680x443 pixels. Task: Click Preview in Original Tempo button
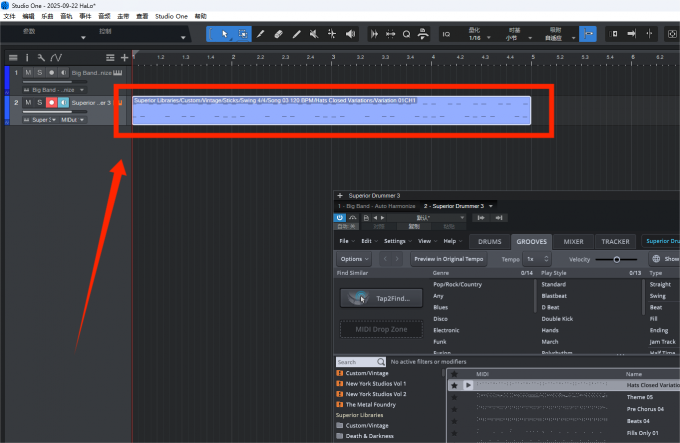pos(448,259)
